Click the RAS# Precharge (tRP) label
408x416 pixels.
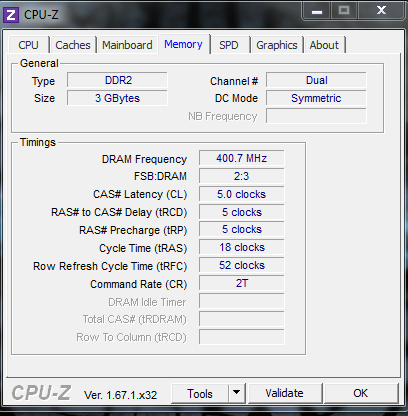(133, 230)
